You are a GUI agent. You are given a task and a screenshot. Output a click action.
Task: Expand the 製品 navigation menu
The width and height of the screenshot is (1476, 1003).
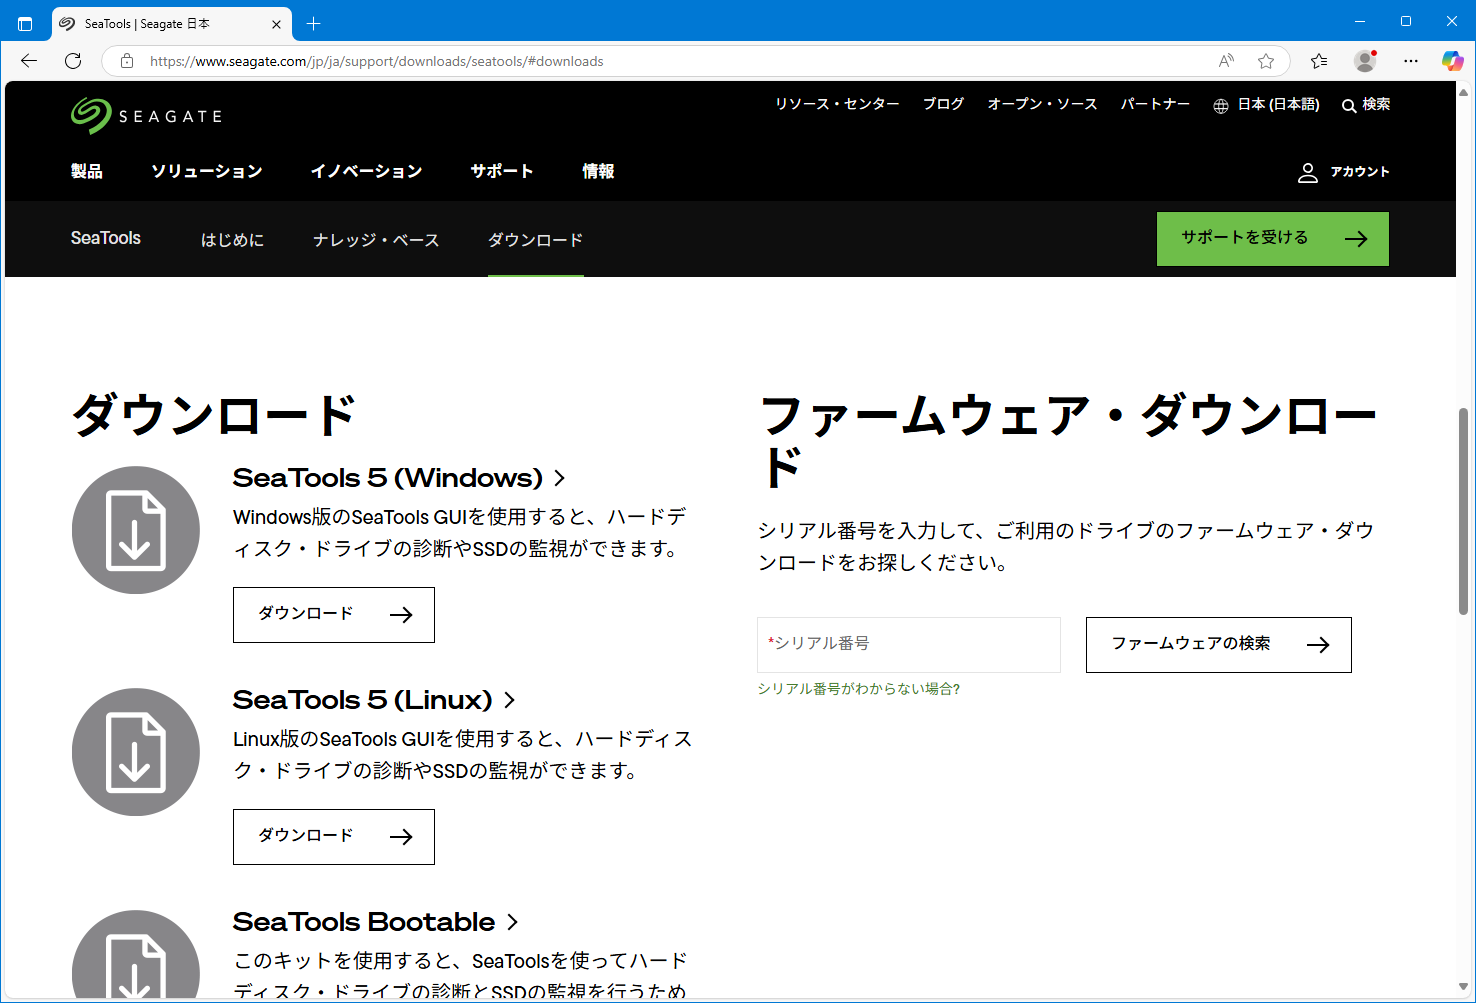tap(87, 171)
